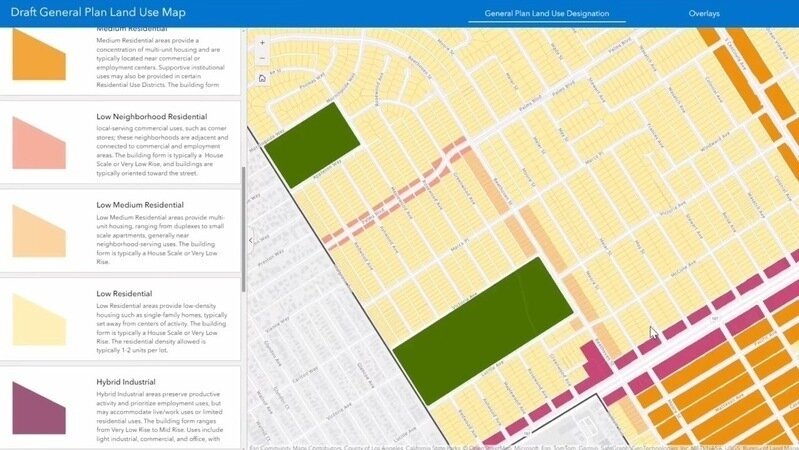Pick the Low Medium Residential peach swatch
The width and height of the screenshot is (799, 450).
39,231
